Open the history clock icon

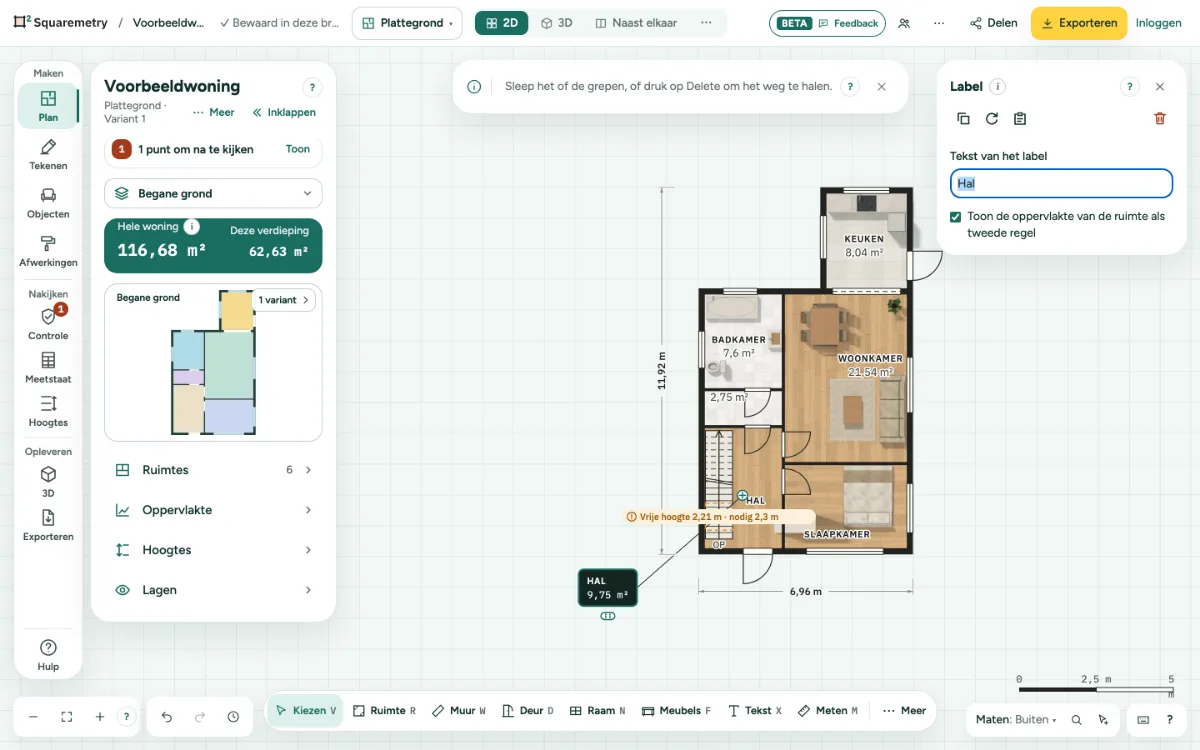pos(233,717)
